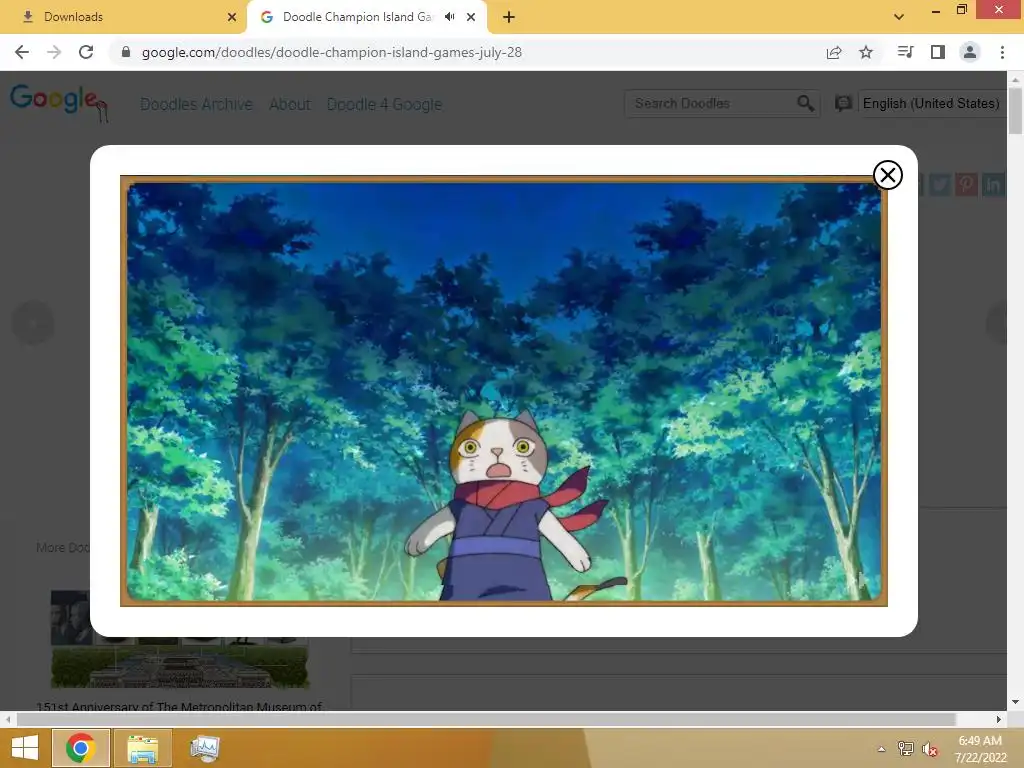Share this page via share icon
The width and height of the screenshot is (1024, 768).
coord(834,52)
